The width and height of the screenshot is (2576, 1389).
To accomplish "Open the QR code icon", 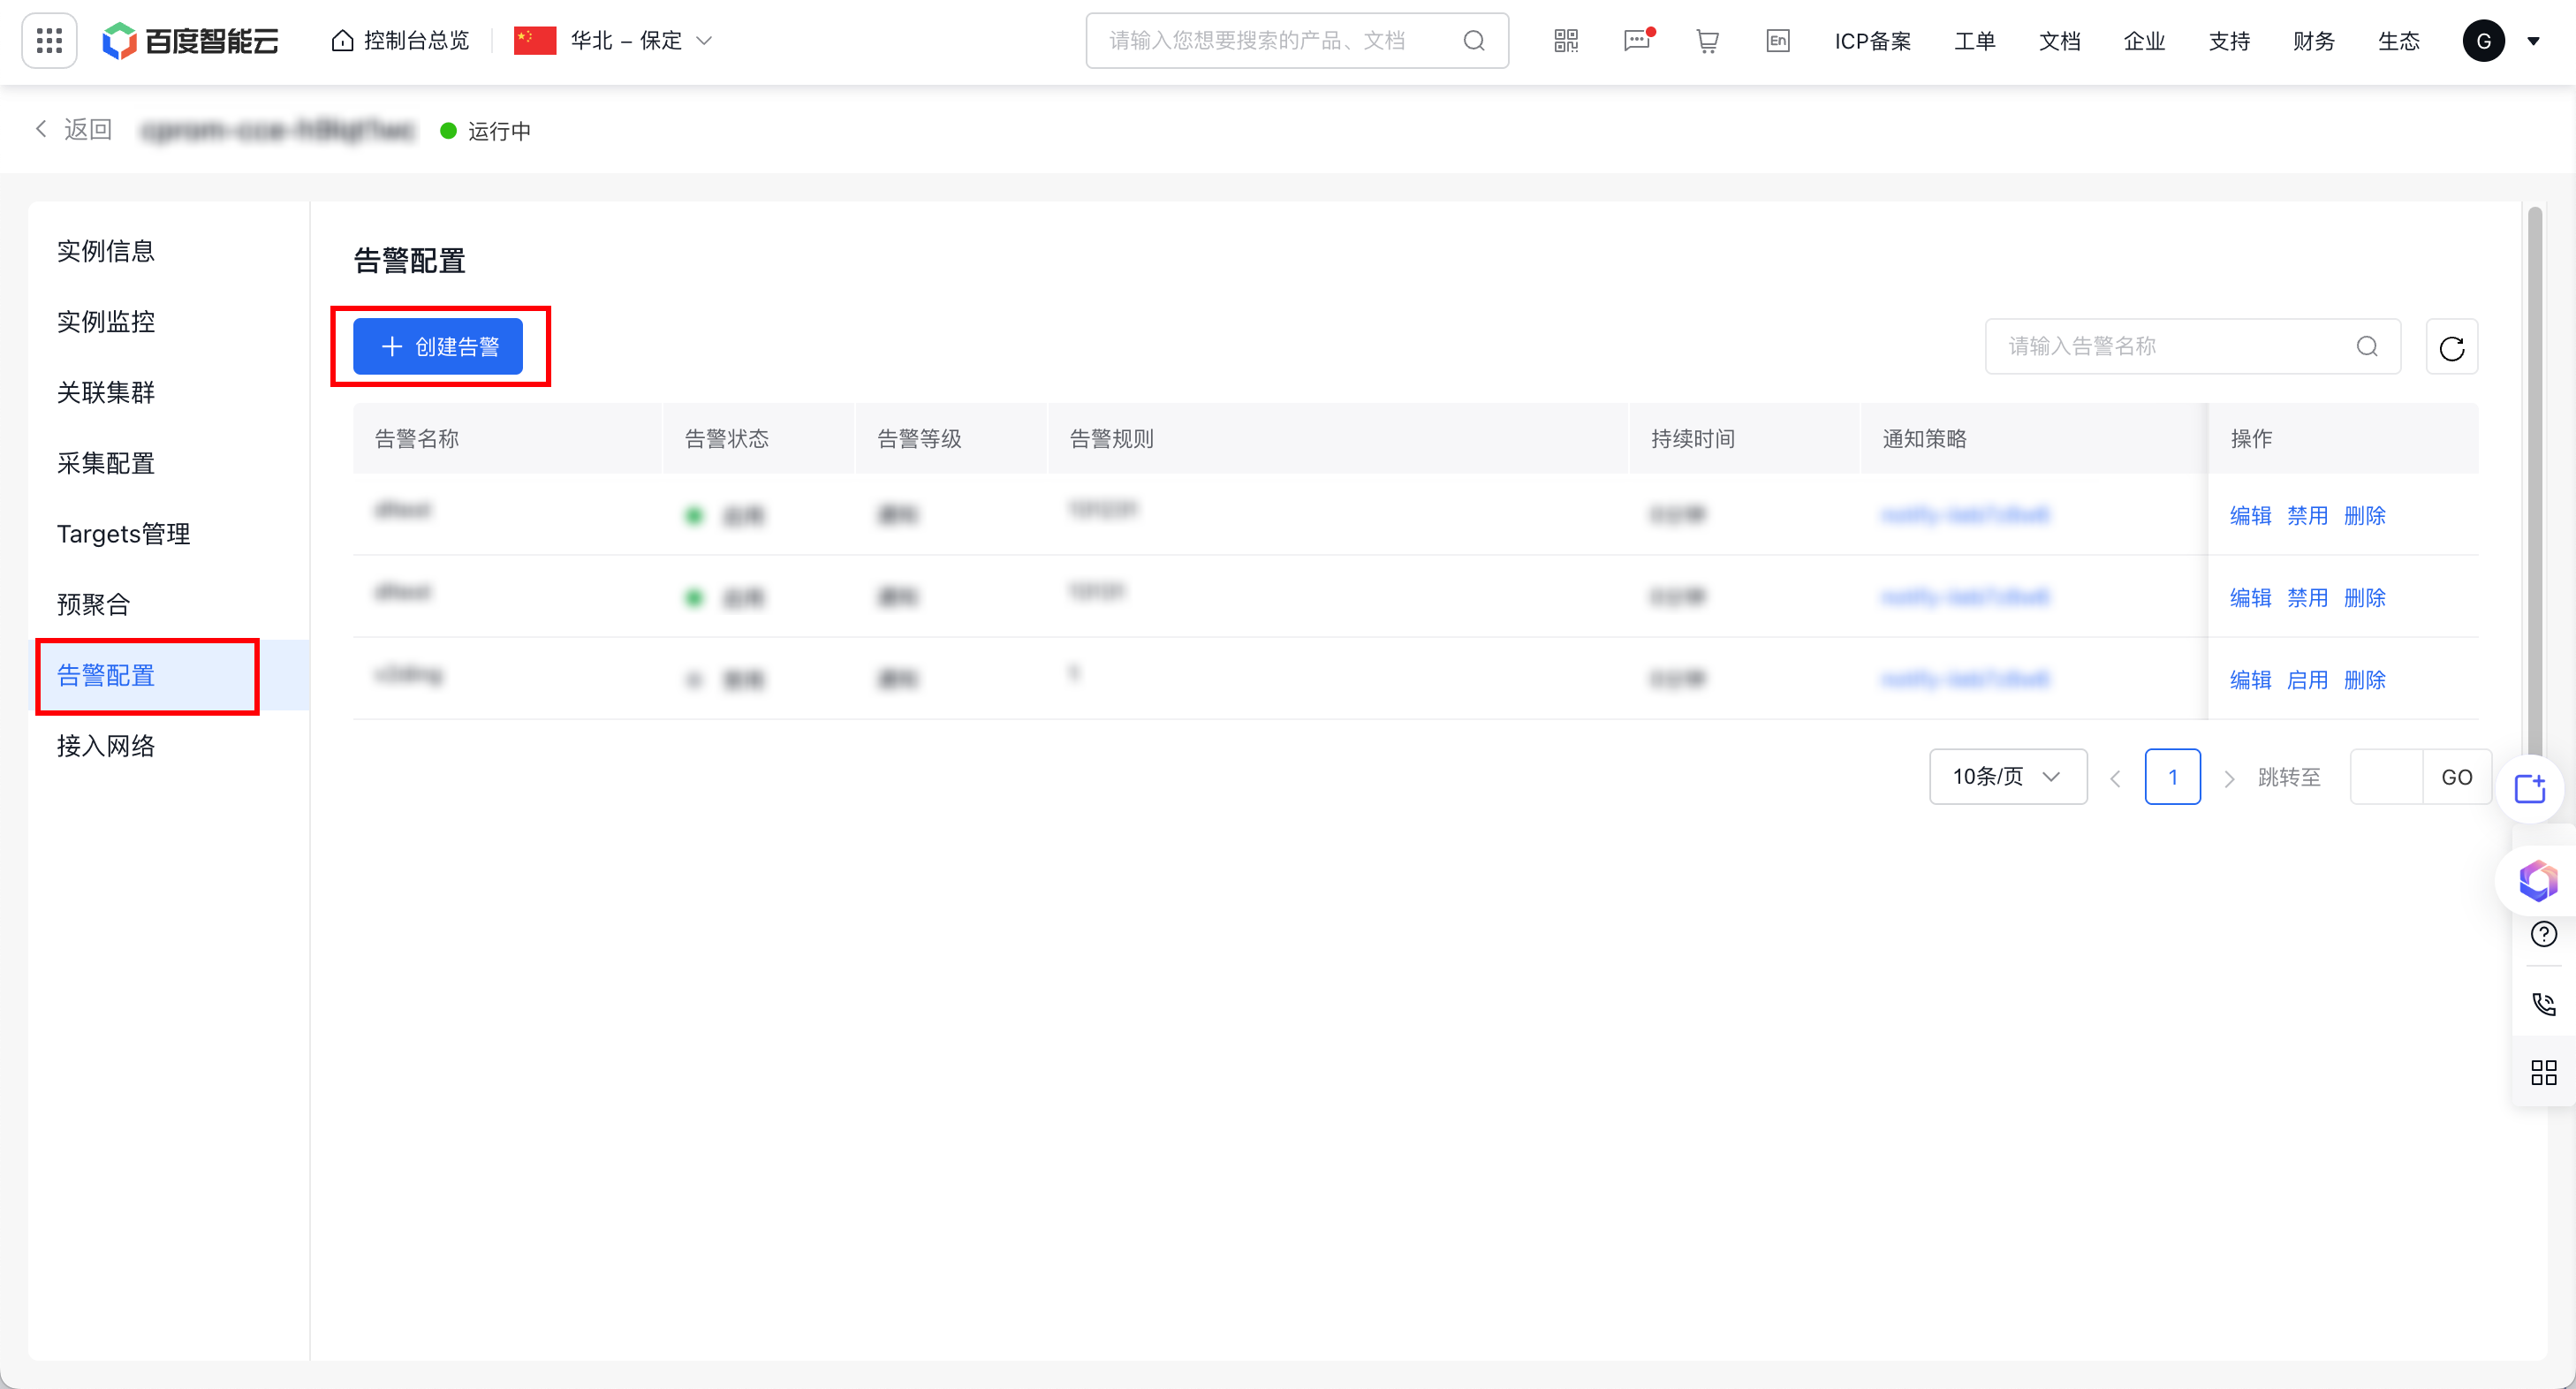I will coord(1566,41).
